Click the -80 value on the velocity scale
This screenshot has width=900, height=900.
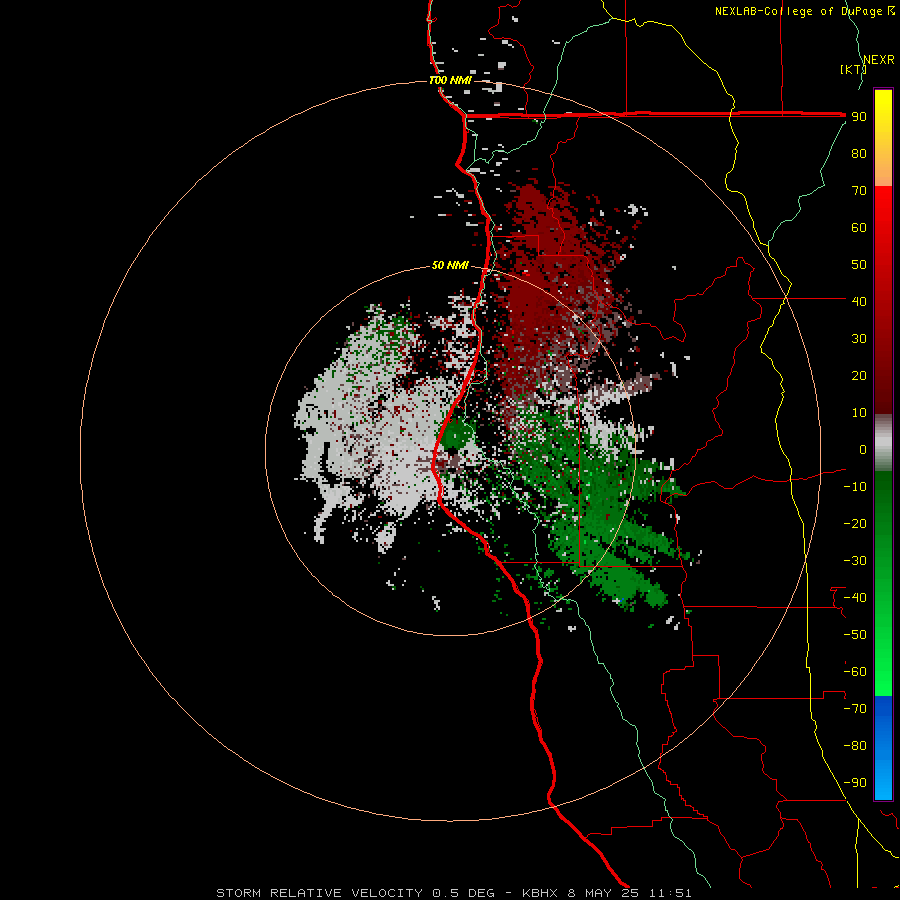pyautogui.click(x=855, y=746)
